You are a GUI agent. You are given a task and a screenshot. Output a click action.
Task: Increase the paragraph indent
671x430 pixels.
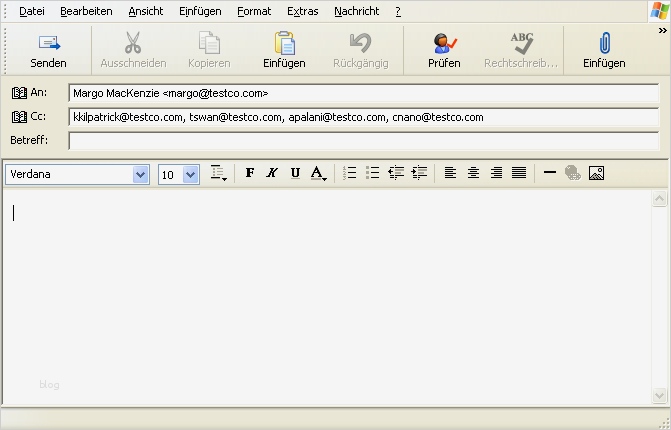[x=419, y=173]
